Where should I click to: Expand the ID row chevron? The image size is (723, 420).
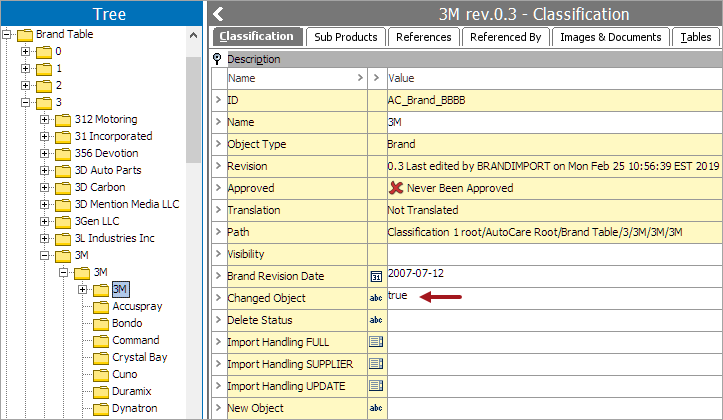pos(219,100)
